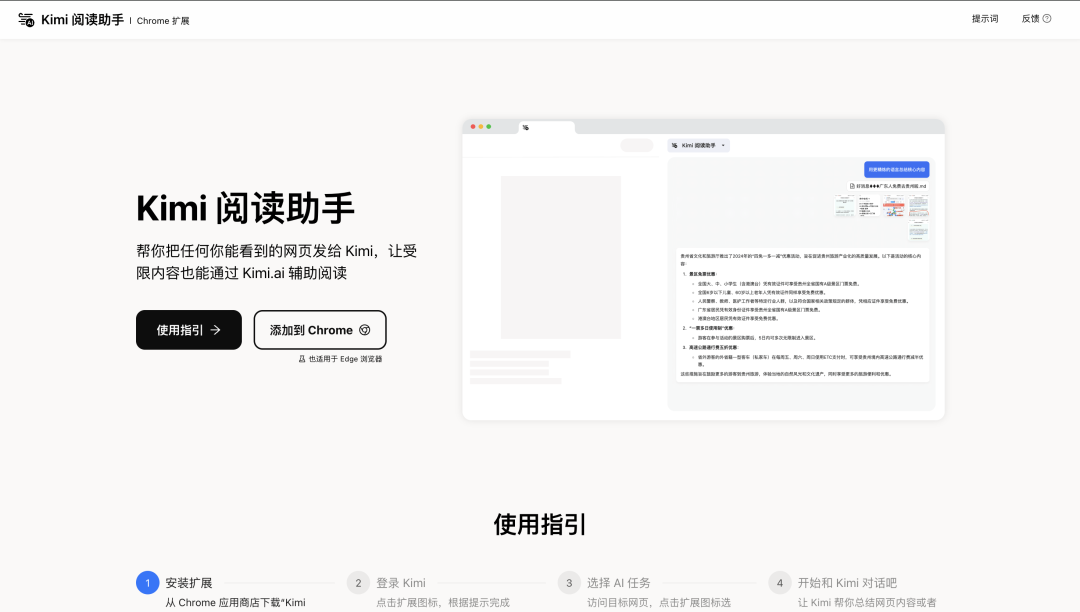Click the Kimi 阅读助手 main headline
The height and width of the screenshot is (612, 1080).
(x=245, y=208)
